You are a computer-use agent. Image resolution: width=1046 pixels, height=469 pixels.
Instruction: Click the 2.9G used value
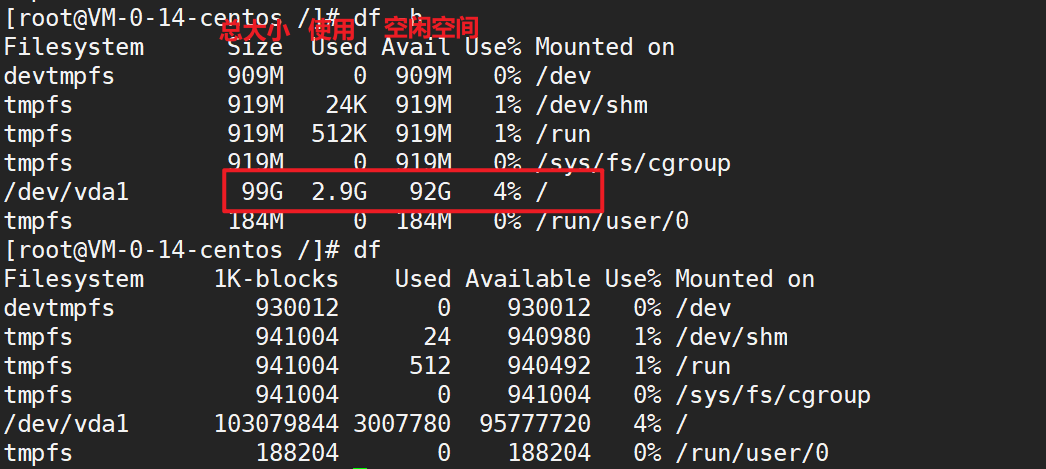[339, 192]
